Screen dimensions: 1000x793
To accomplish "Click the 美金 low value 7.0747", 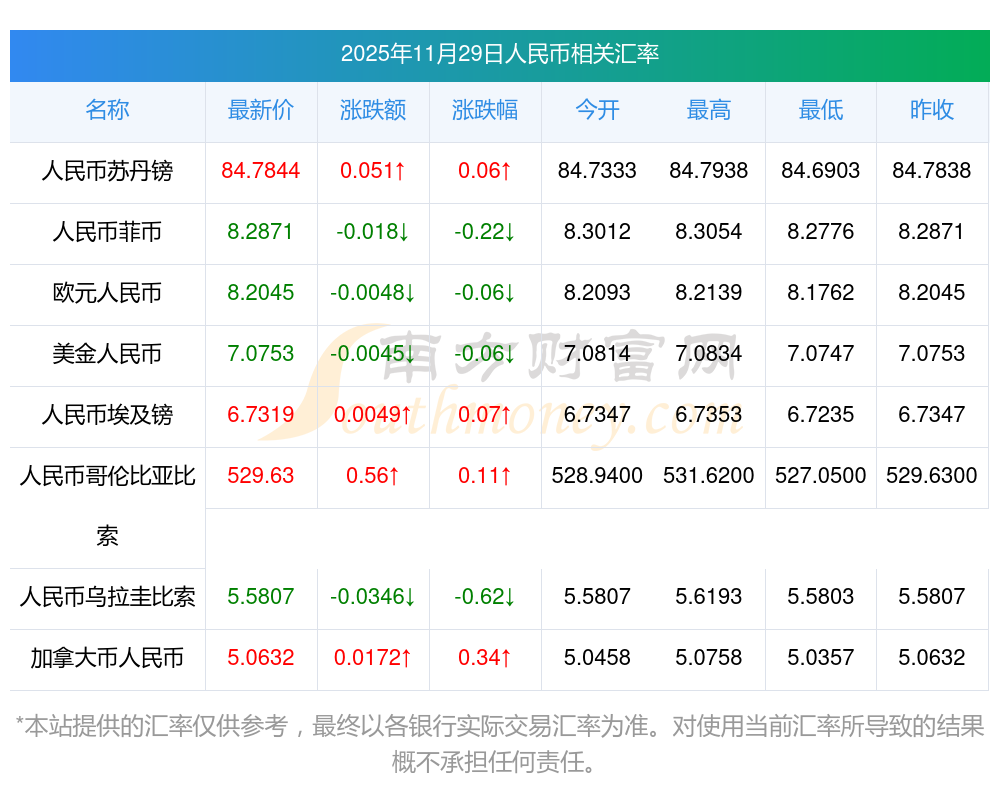I will point(821,353).
